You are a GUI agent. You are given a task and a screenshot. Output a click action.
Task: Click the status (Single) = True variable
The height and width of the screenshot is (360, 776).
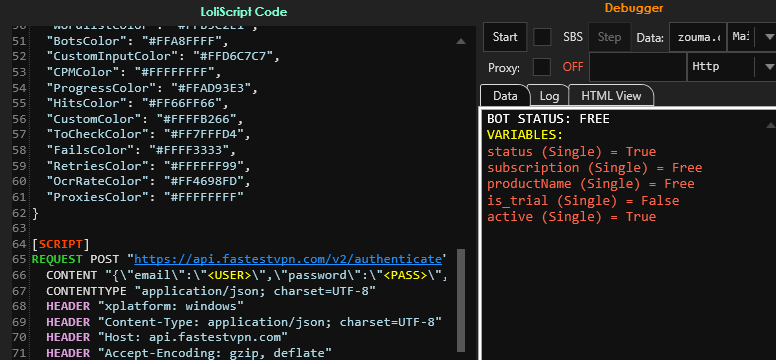572,152
